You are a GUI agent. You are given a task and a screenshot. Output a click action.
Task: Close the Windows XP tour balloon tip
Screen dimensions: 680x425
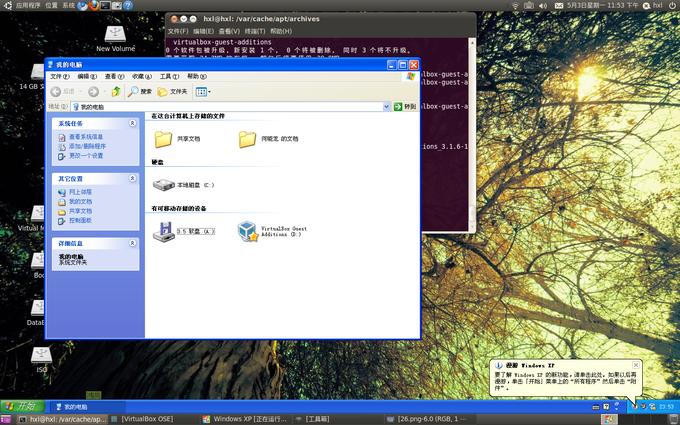click(635, 365)
